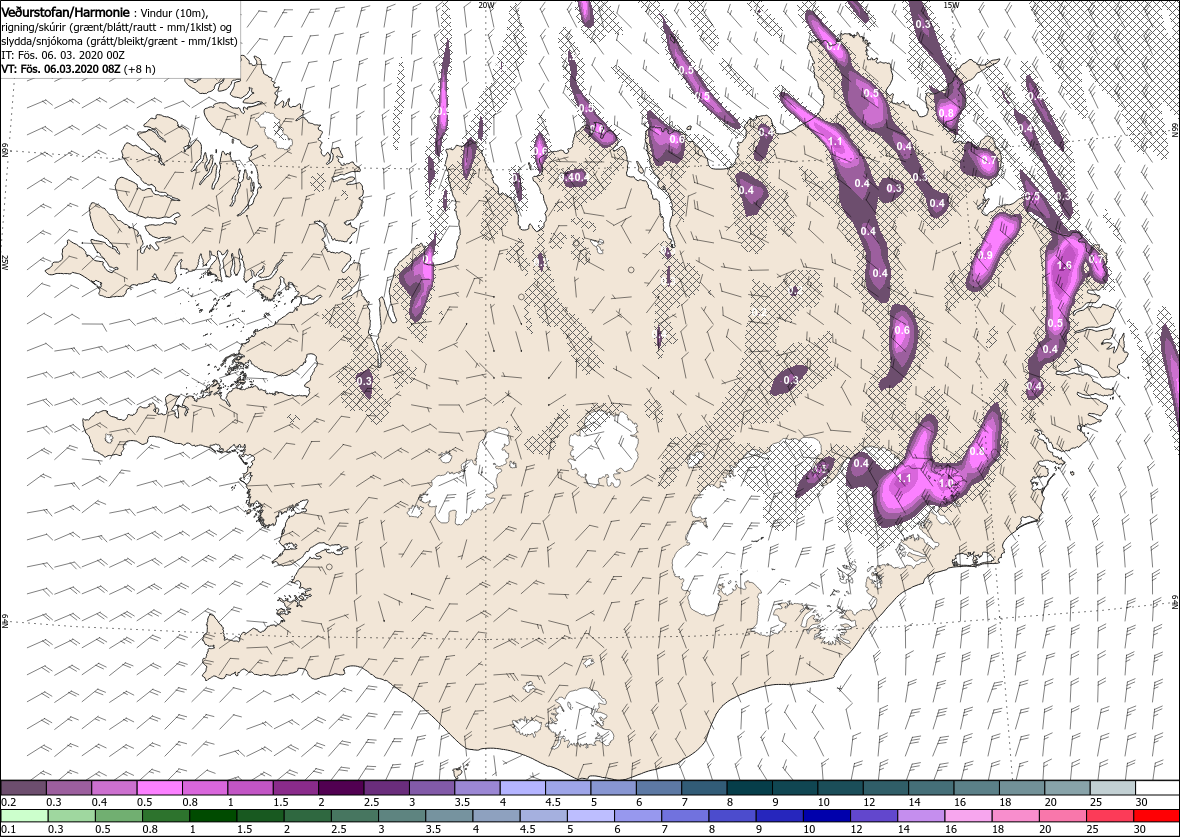
Task: Pick lower legend swatch between 2 and 2.5
Action: pyautogui.click(x=307, y=817)
